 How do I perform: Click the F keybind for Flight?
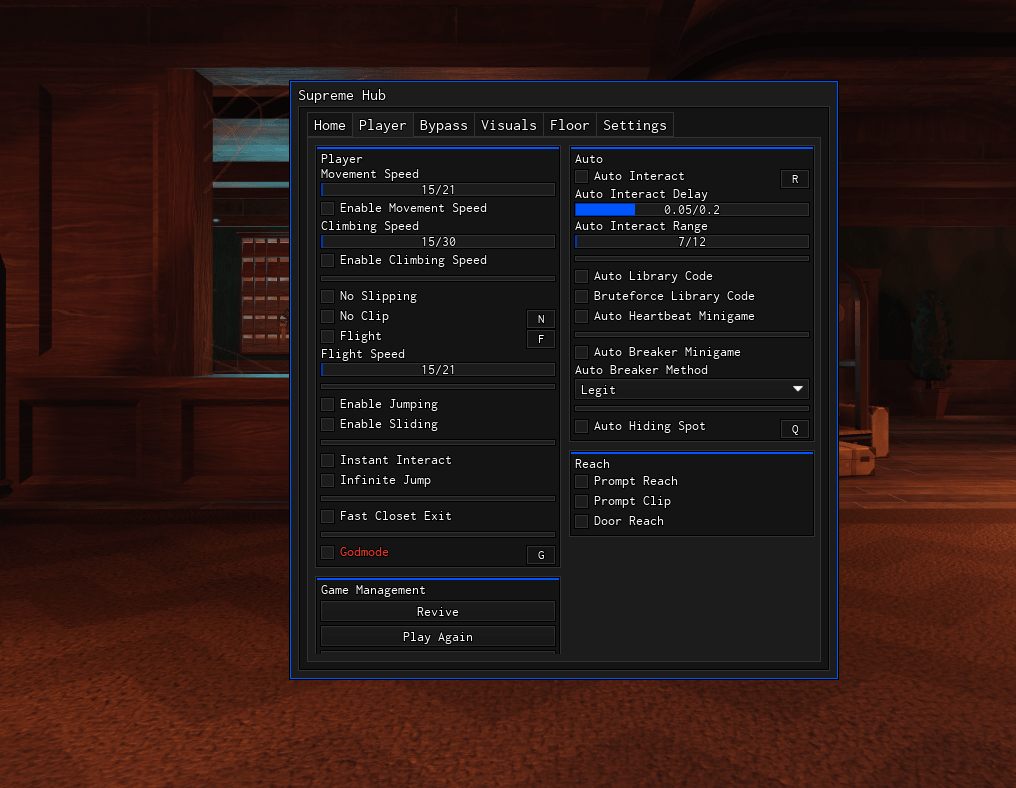point(541,339)
